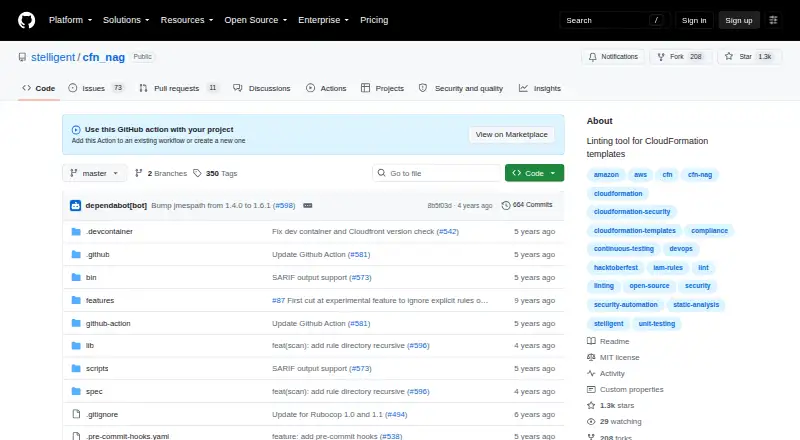Open the Discussions tab
This screenshot has height=440, width=800.
(262, 88)
